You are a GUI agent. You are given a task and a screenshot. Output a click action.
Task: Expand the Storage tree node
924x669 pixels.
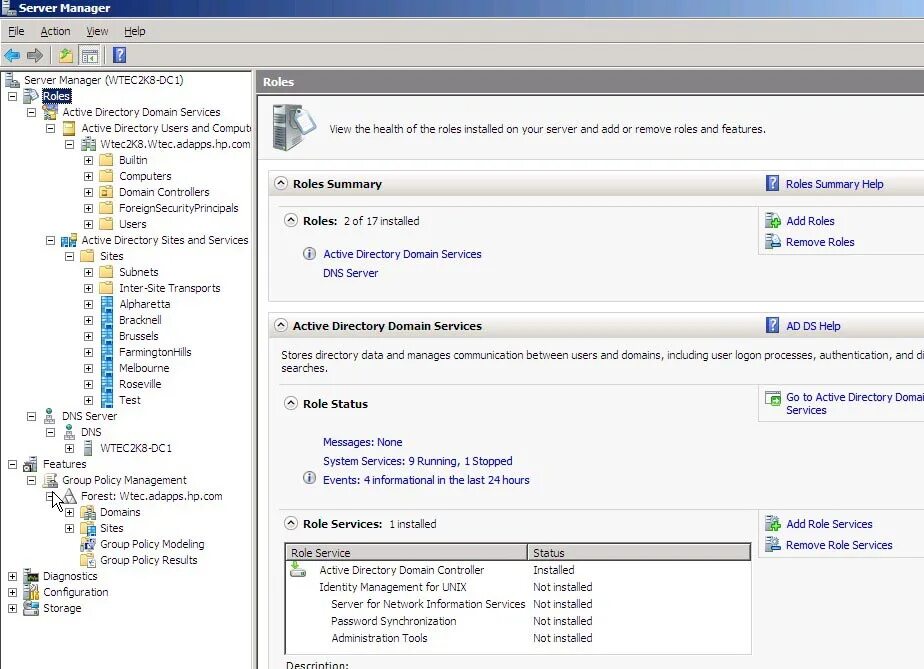(12, 608)
